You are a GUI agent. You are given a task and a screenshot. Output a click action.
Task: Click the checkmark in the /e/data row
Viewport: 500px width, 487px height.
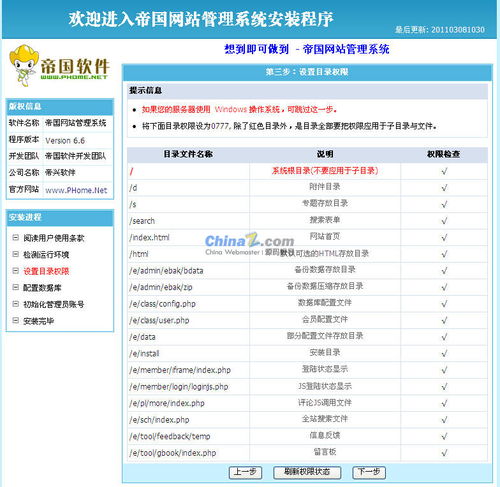point(444,337)
